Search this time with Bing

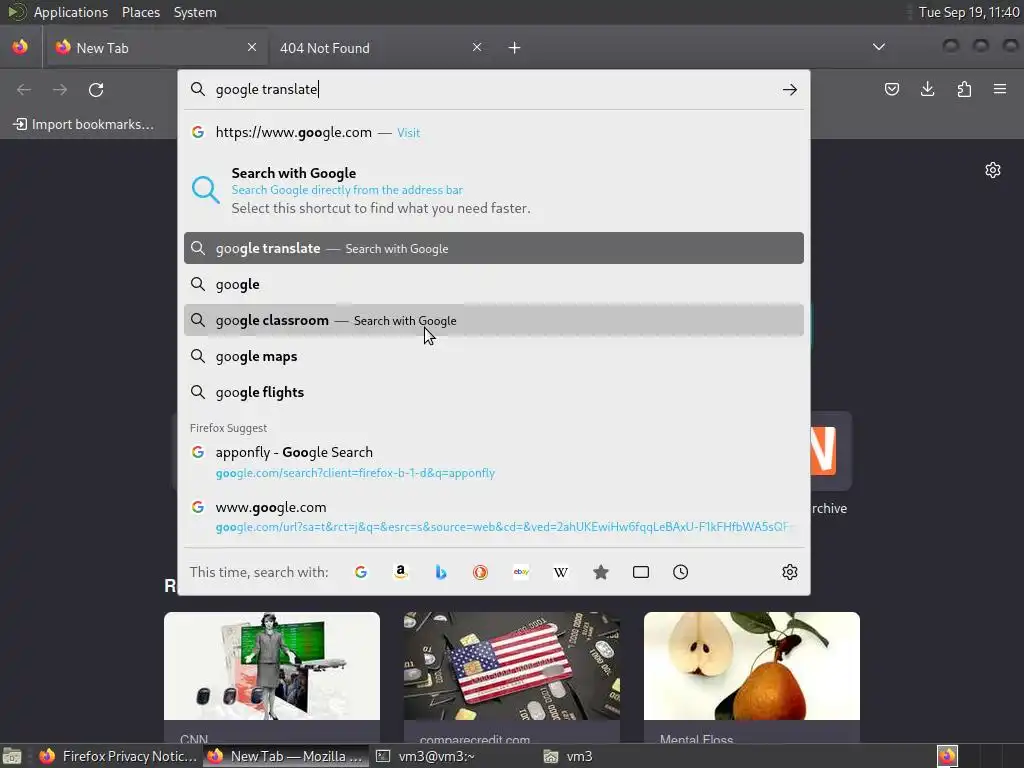pos(441,572)
